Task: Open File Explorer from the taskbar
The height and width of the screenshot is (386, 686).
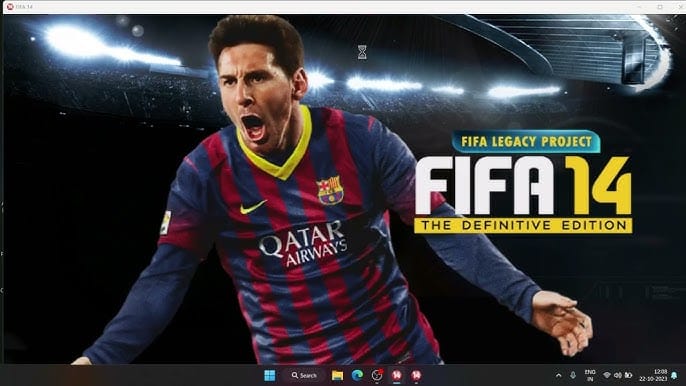Action: coord(337,375)
